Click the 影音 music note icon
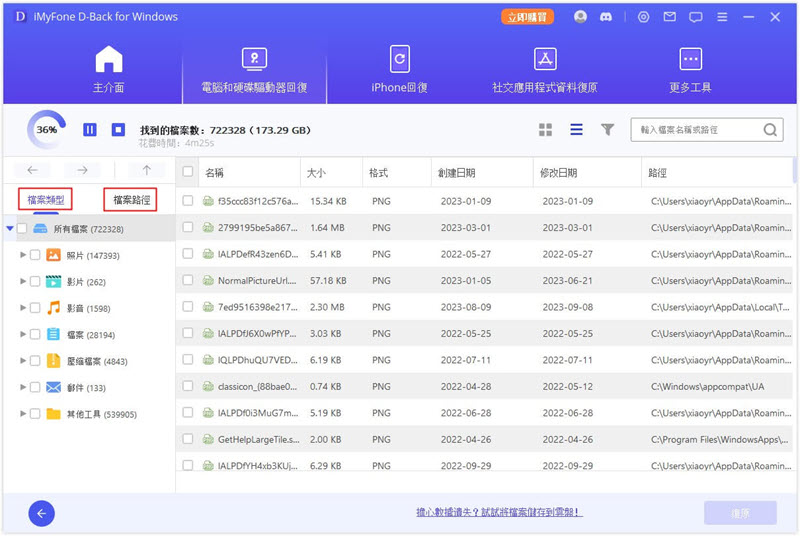The width and height of the screenshot is (800, 536). tap(53, 308)
